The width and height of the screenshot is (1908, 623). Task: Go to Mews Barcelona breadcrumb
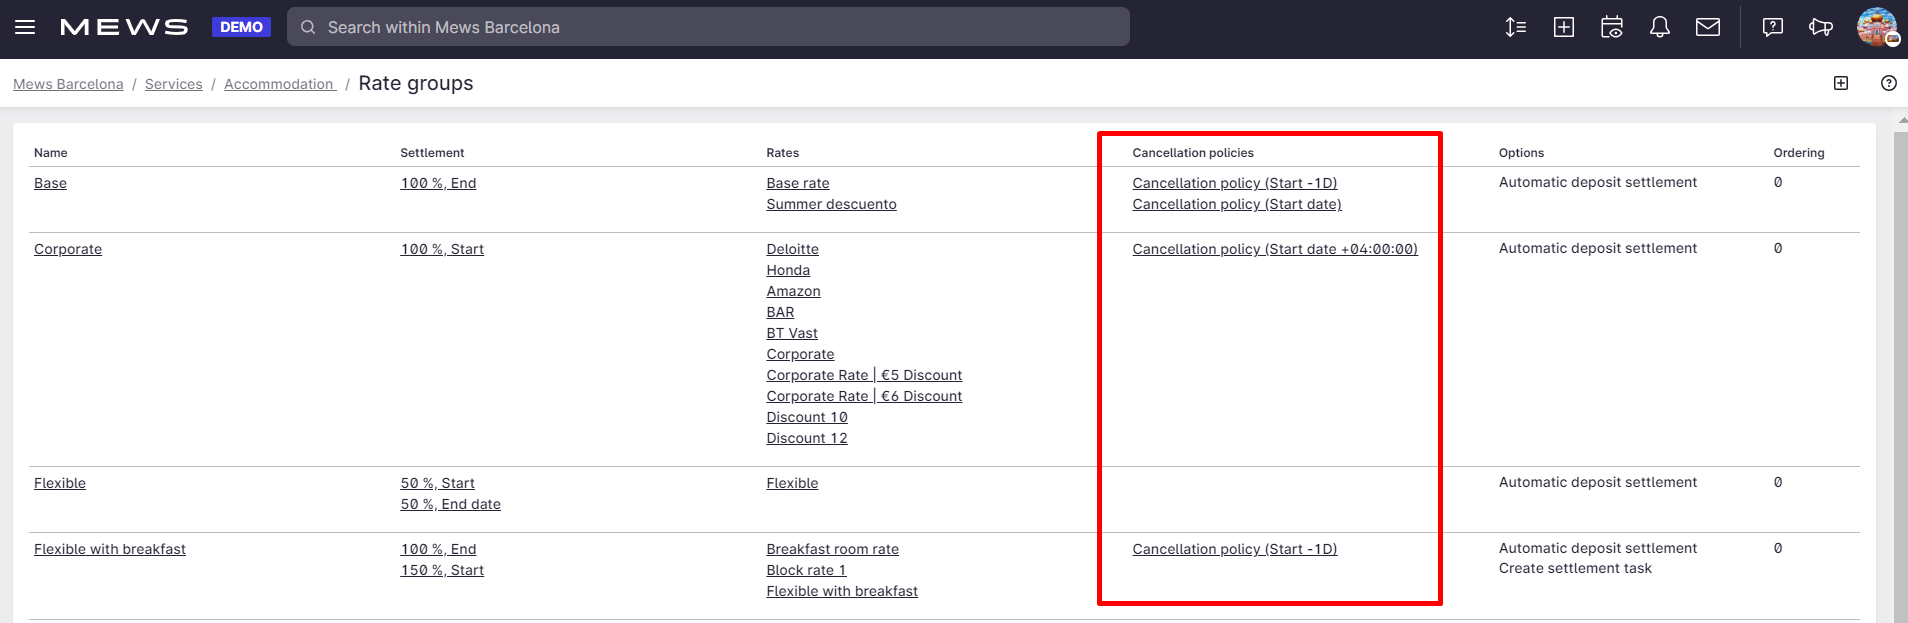pyautogui.click(x=68, y=84)
